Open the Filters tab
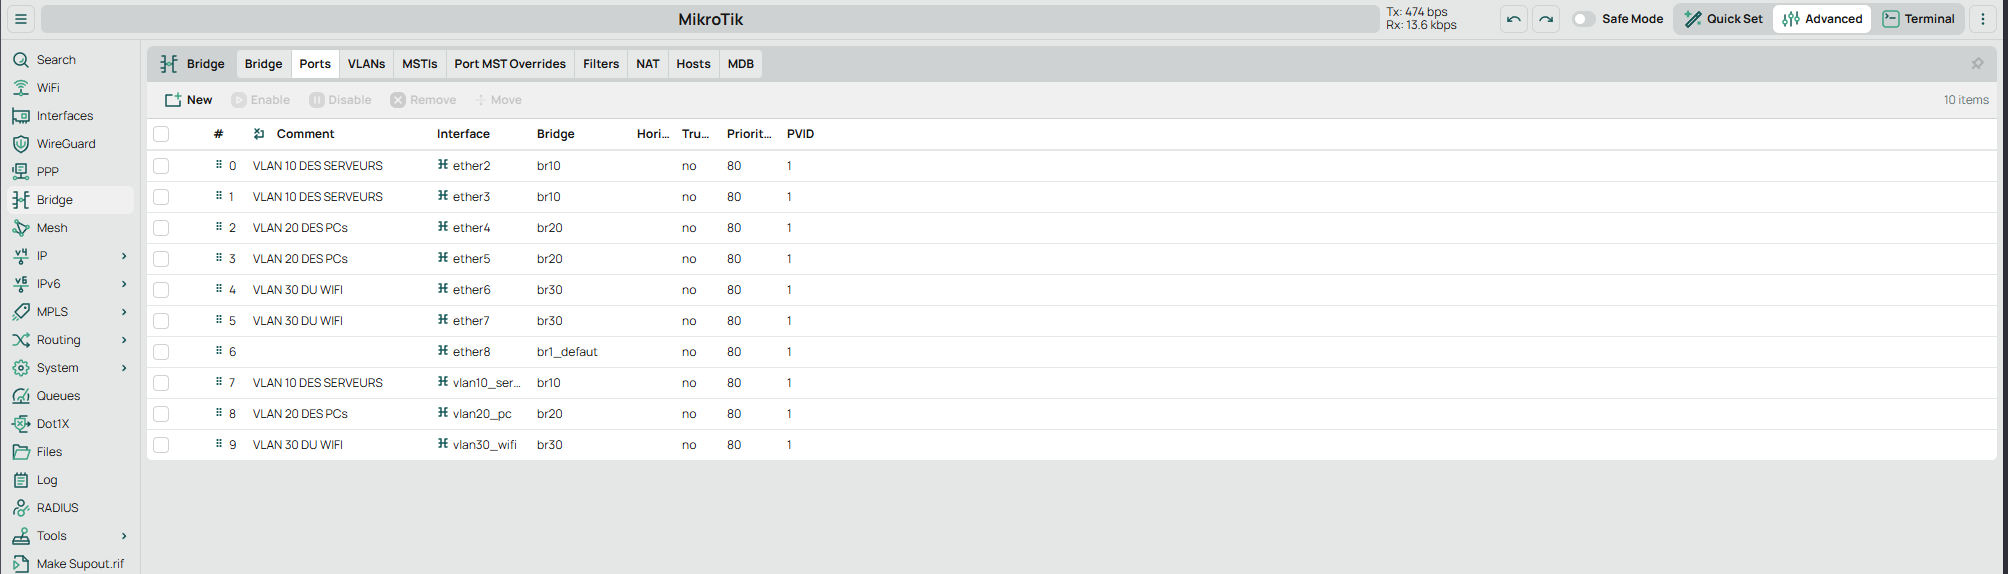2008x574 pixels. [601, 64]
